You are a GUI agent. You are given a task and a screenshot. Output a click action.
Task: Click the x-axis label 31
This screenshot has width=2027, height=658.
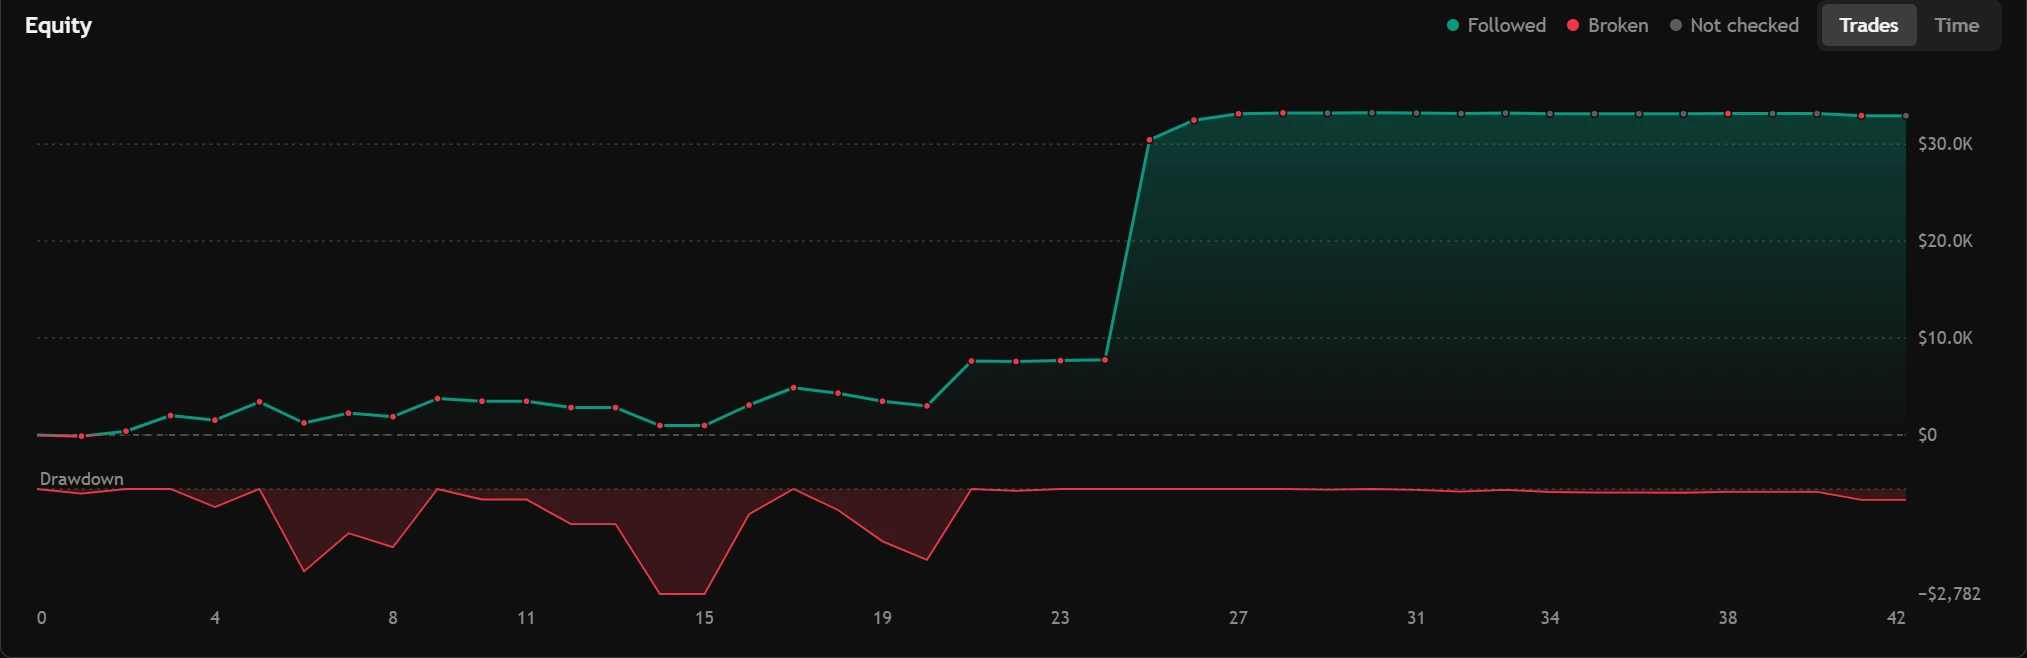pos(1416,618)
